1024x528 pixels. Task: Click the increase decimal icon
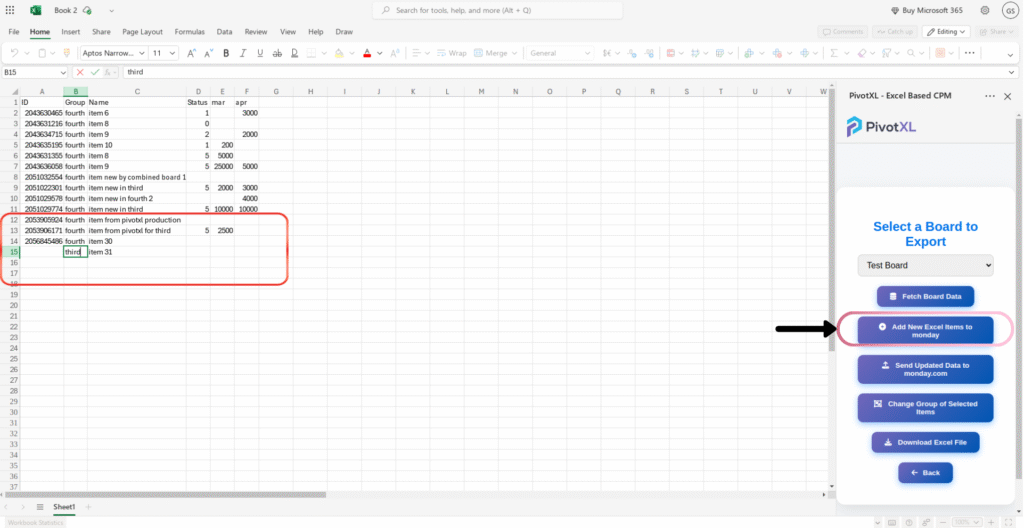pos(649,53)
